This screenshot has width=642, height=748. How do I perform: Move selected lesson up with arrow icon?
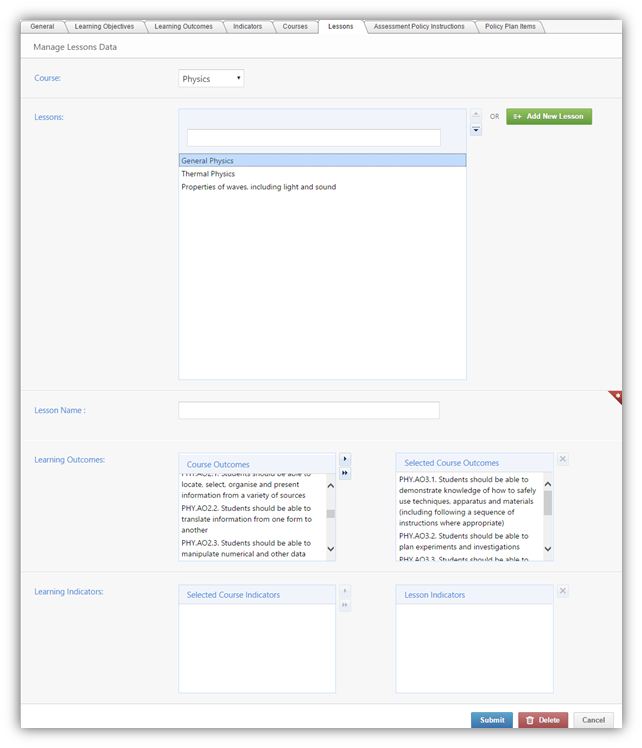click(476, 114)
